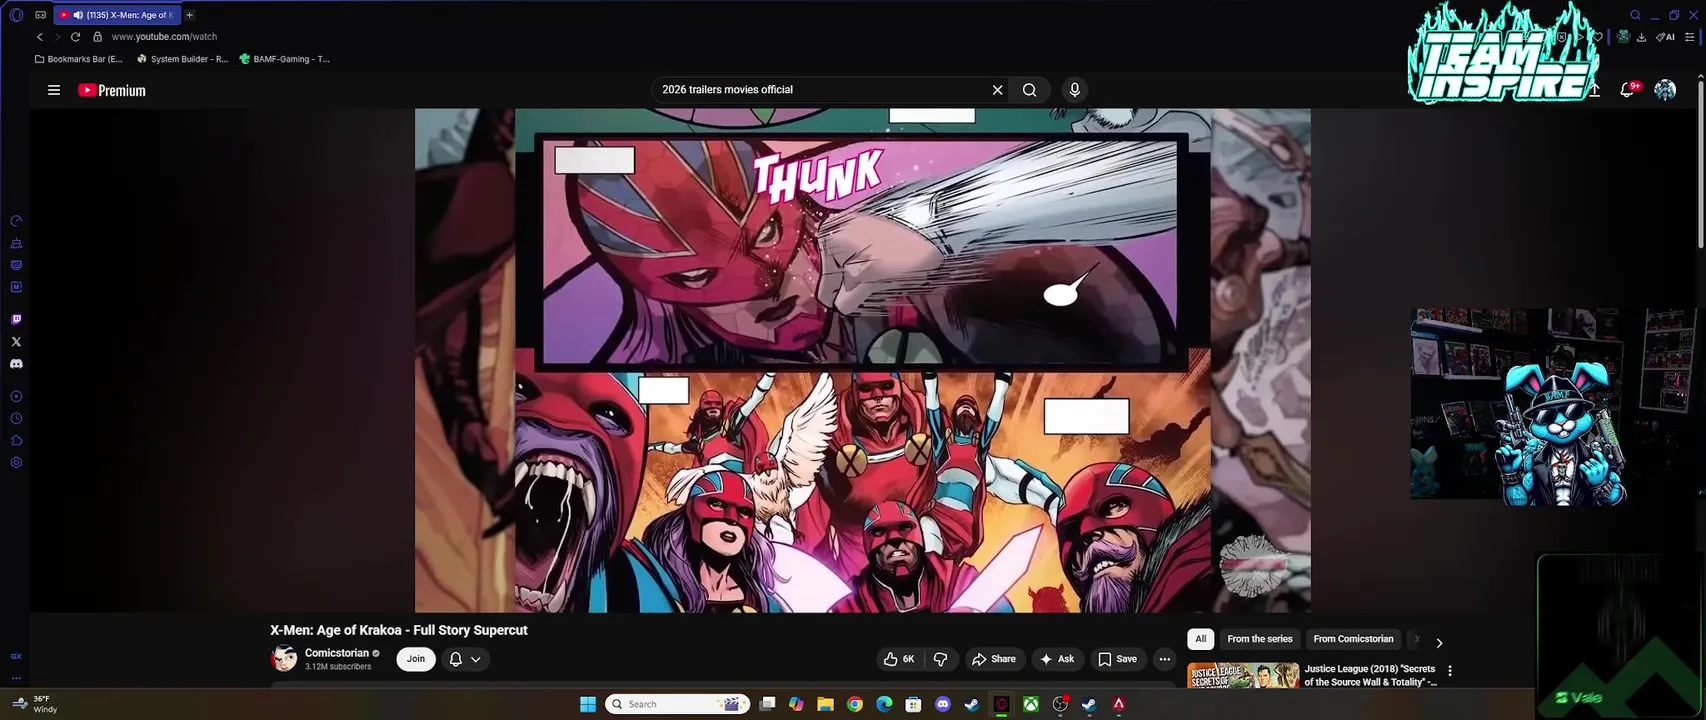Open browser downloads icon
The height and width of the screenshot is (720, 1706).
[1641, 37]
